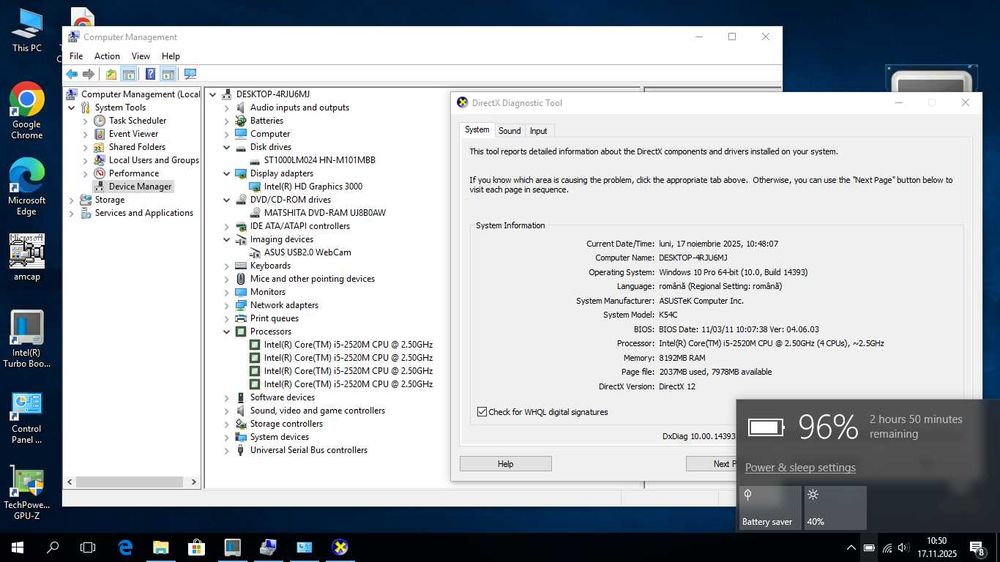The height and width of the screenshot is (562, 1000).
Task: Select Local Users and Groups
Action: (154, 160)
